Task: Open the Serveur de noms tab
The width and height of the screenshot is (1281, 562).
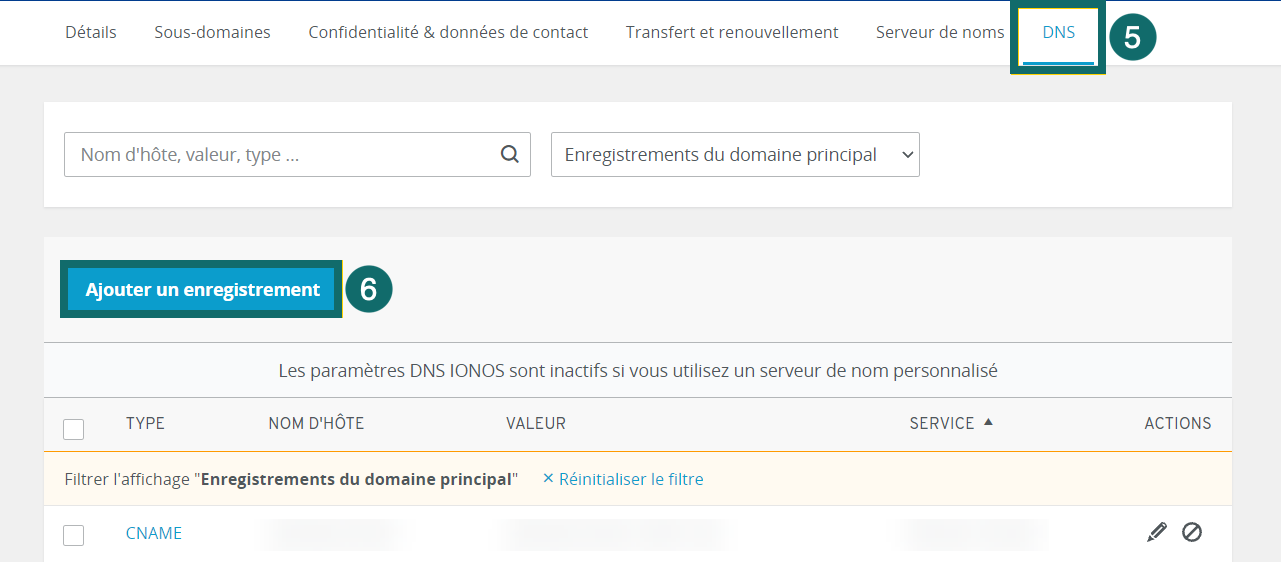Action: point(940,32)
